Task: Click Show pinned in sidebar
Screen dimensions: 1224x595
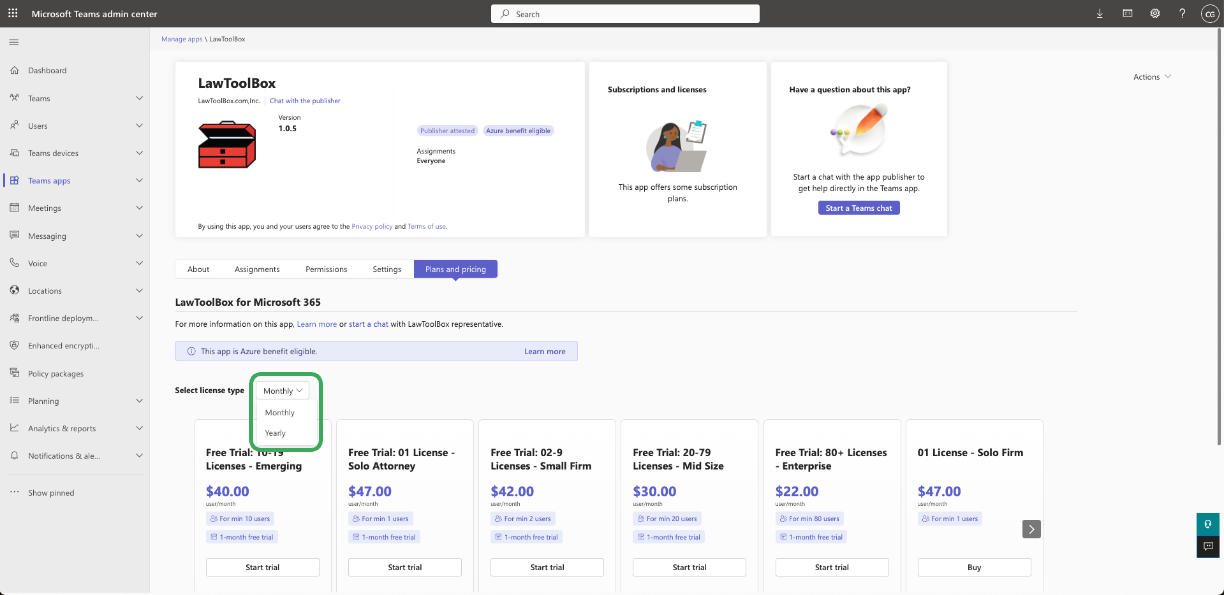Action: pos(51,493)
